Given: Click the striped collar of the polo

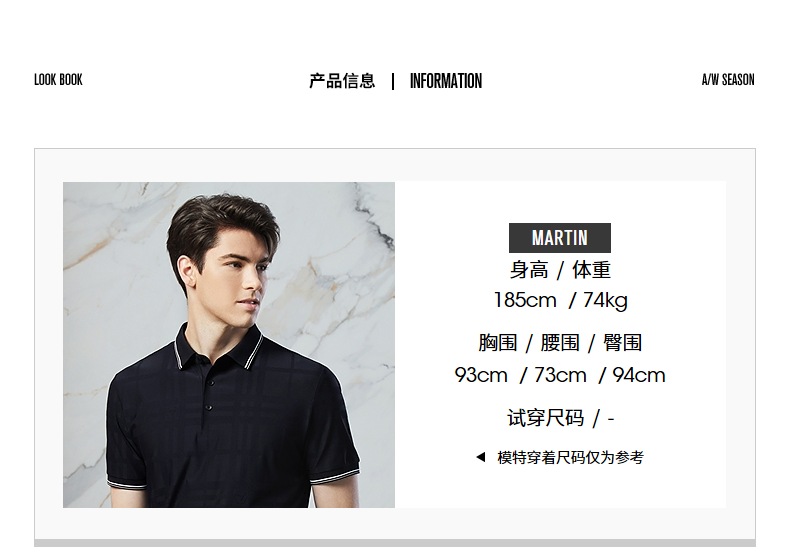Looking at the screenshot, I should [x=219, y=348].
